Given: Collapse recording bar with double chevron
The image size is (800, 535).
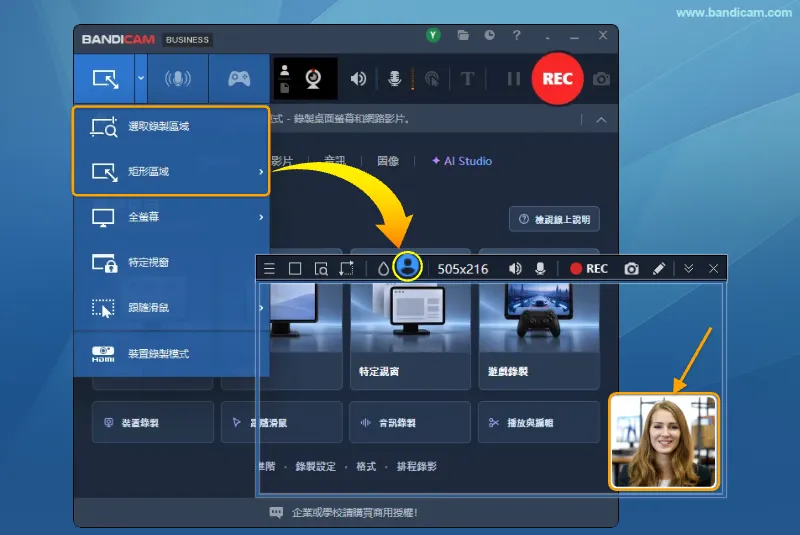Looking at the screenshot, I should [x=688, y=269].
